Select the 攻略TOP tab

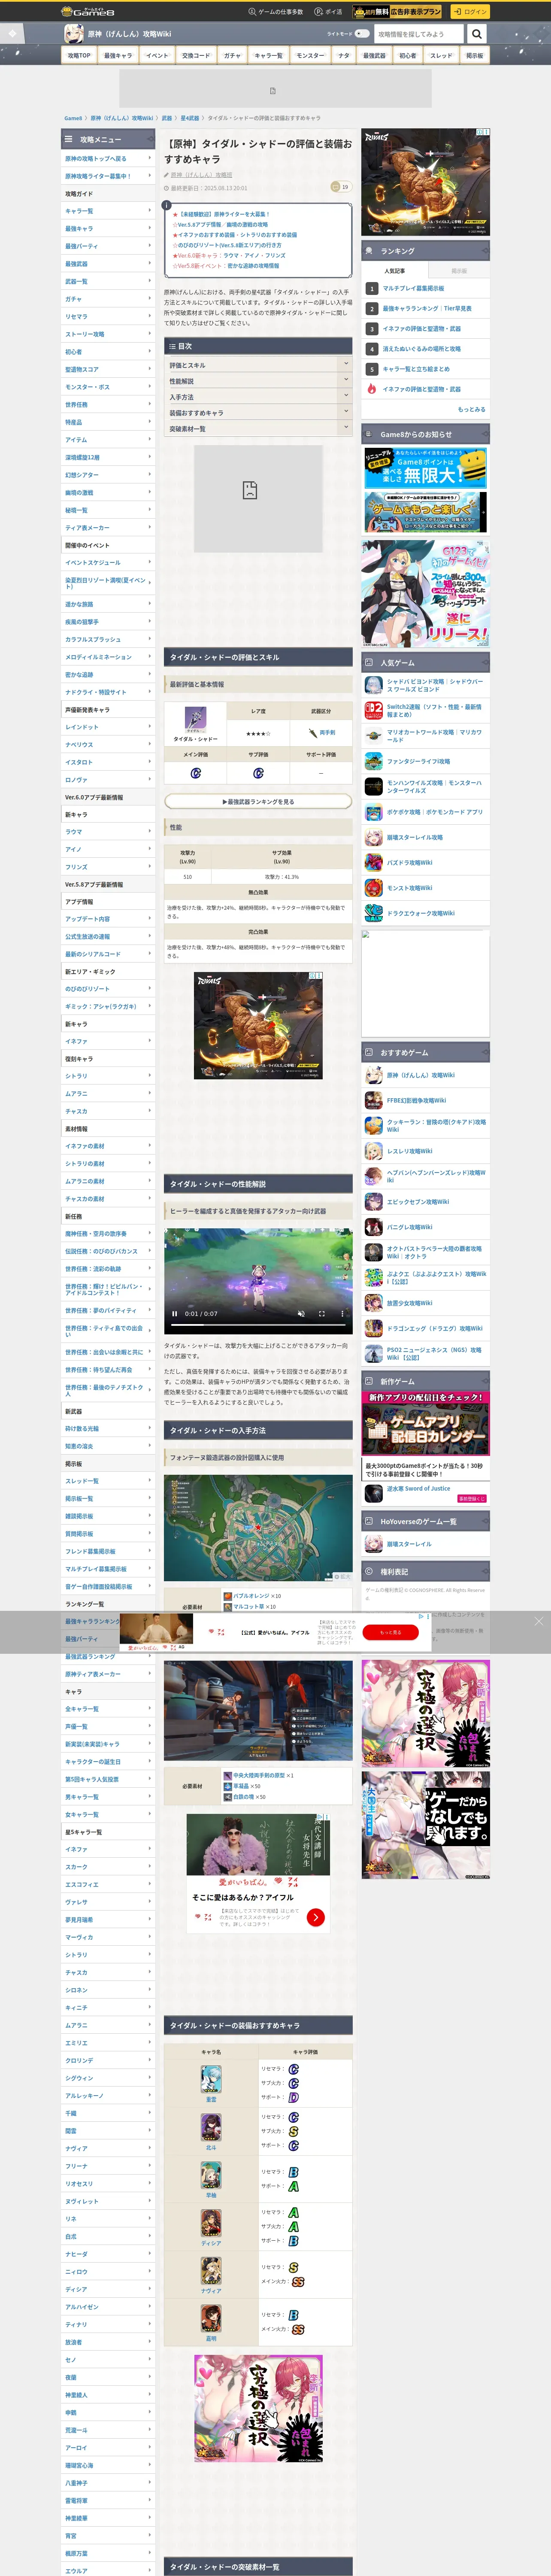click(79, 56)
